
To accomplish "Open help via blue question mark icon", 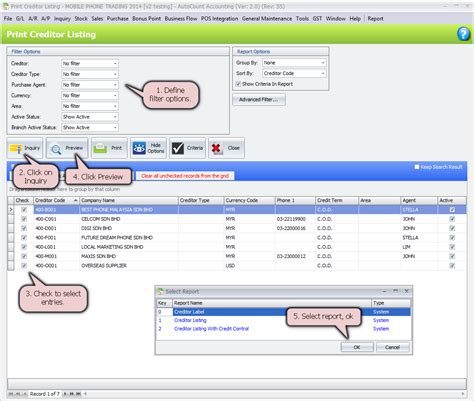I will [463, 34].
